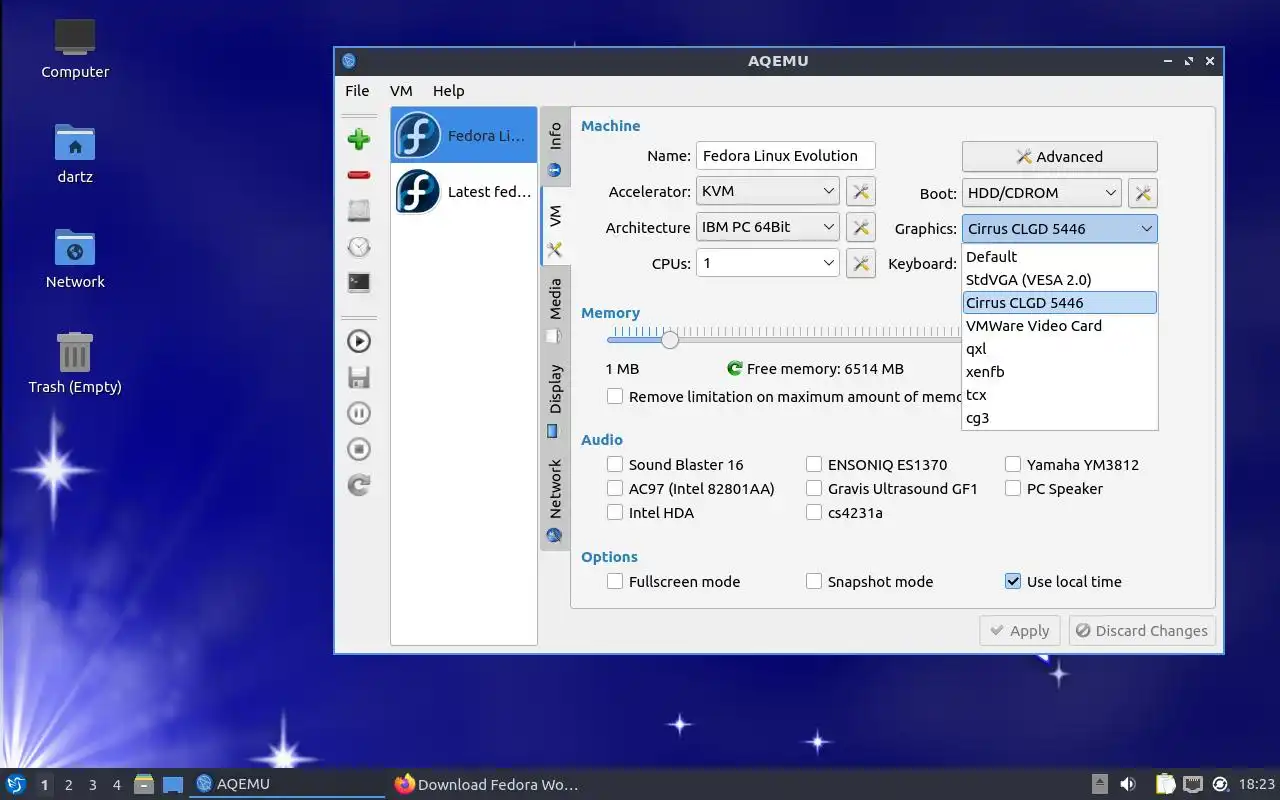Open the clipboard tray icon
Viewport: 1280px width, 800px height.
click(1165, 784)
